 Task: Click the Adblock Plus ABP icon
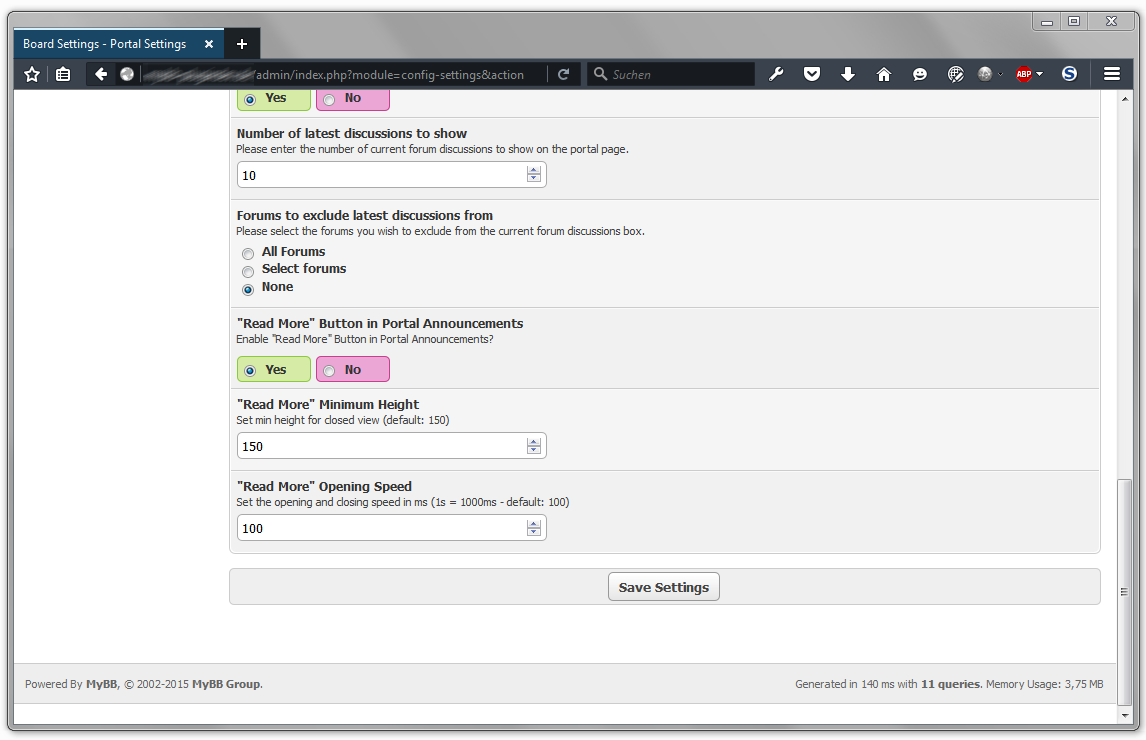click(x=1023, y=74)
